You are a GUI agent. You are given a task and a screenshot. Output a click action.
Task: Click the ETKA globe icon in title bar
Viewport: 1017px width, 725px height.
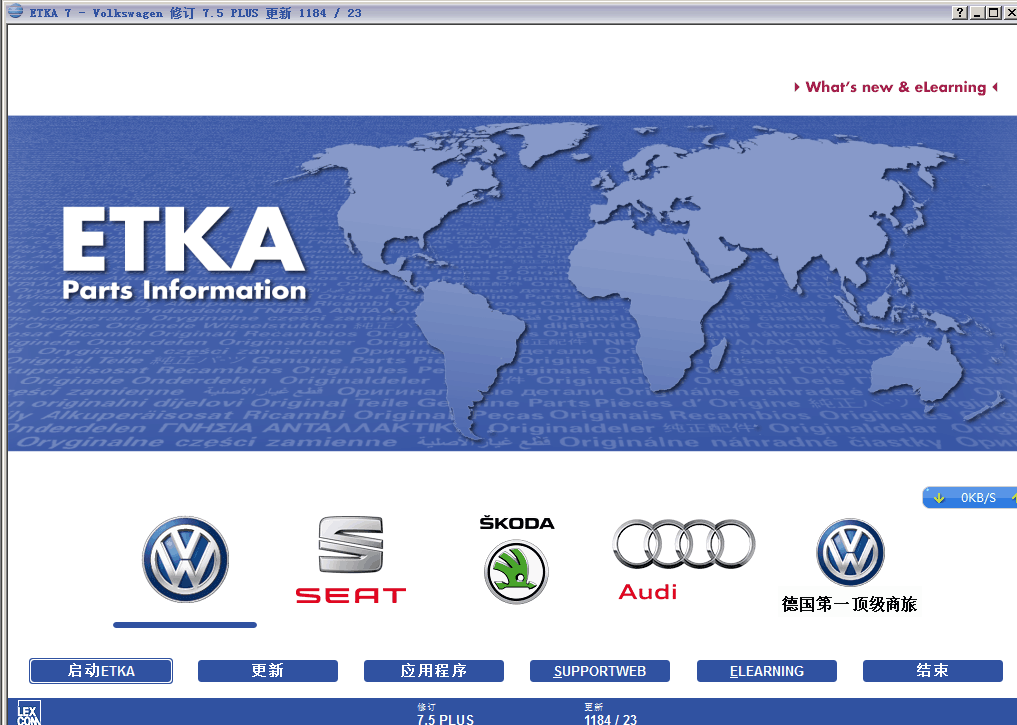(x=16, y=12)
